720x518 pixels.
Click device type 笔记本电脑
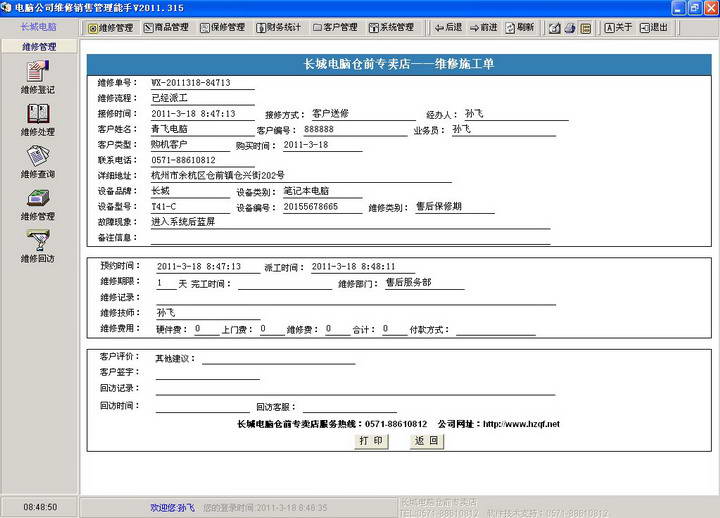[306, 191]
